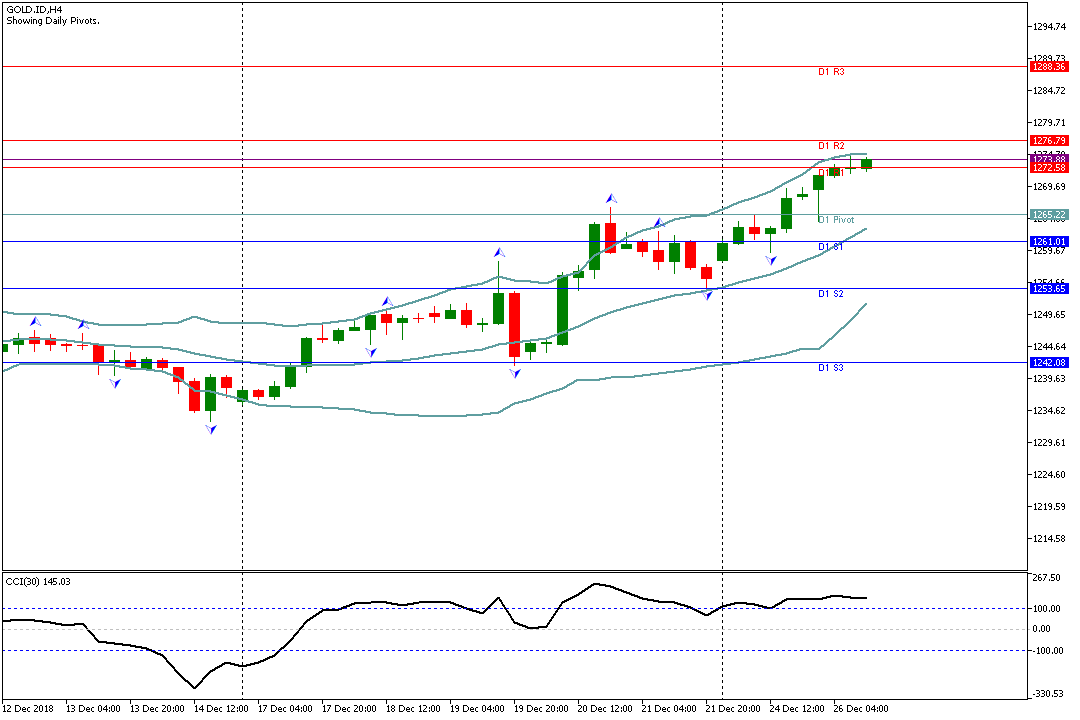
Task: Select the D1 S3 pivot label
Action: pos(830,367)
